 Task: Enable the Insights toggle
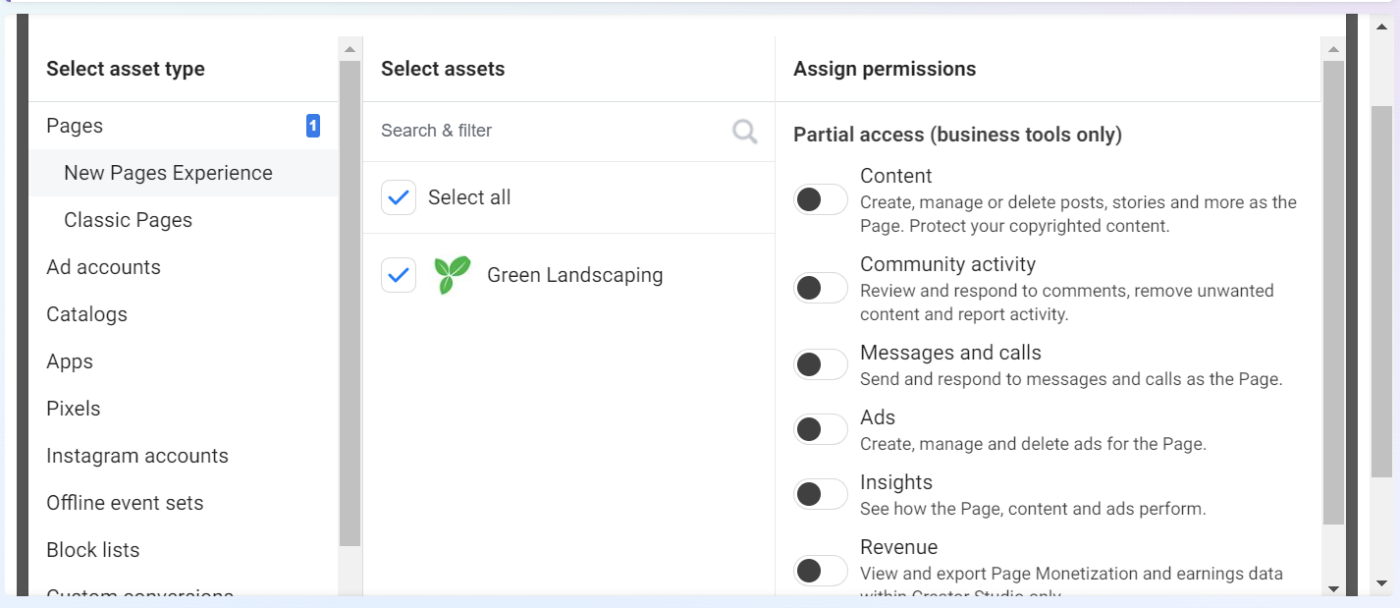coord(820,494)
